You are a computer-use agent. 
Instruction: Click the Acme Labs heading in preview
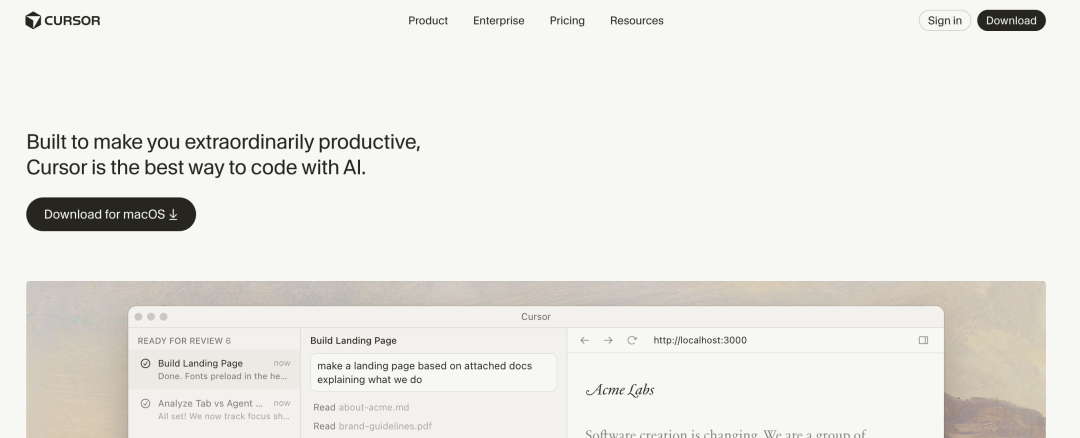(620, 390)
